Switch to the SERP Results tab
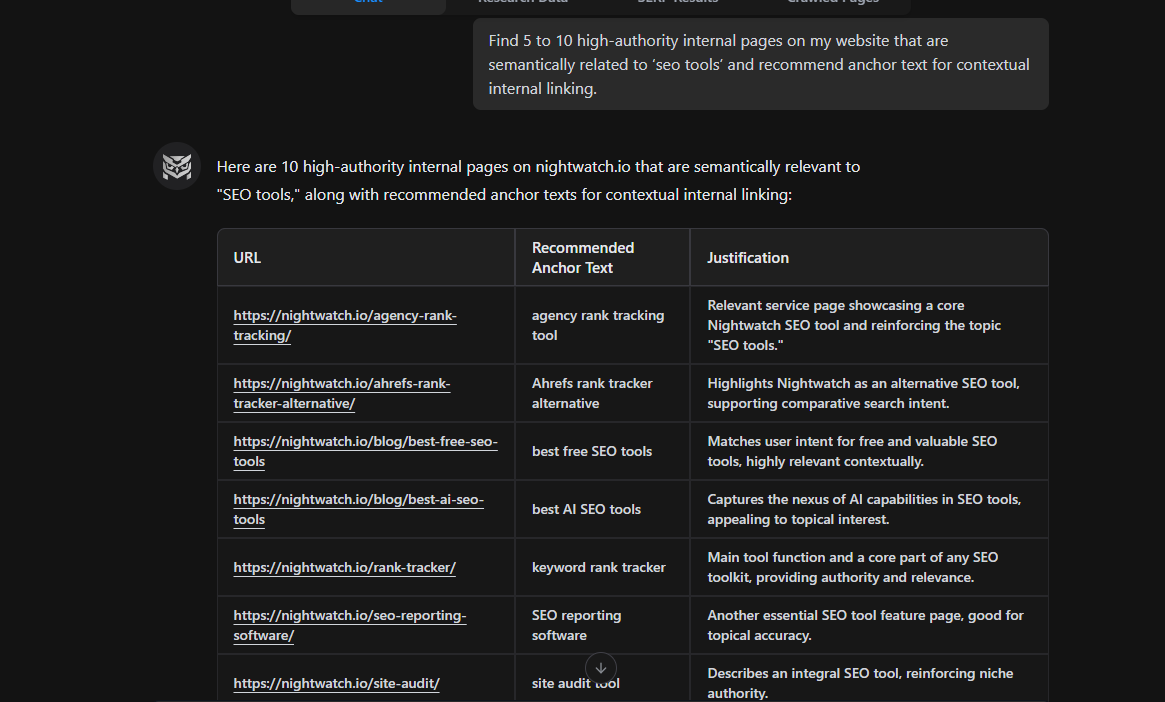Image resolution: width=1165 pixels, height=702 pixels. pos(678,3)
